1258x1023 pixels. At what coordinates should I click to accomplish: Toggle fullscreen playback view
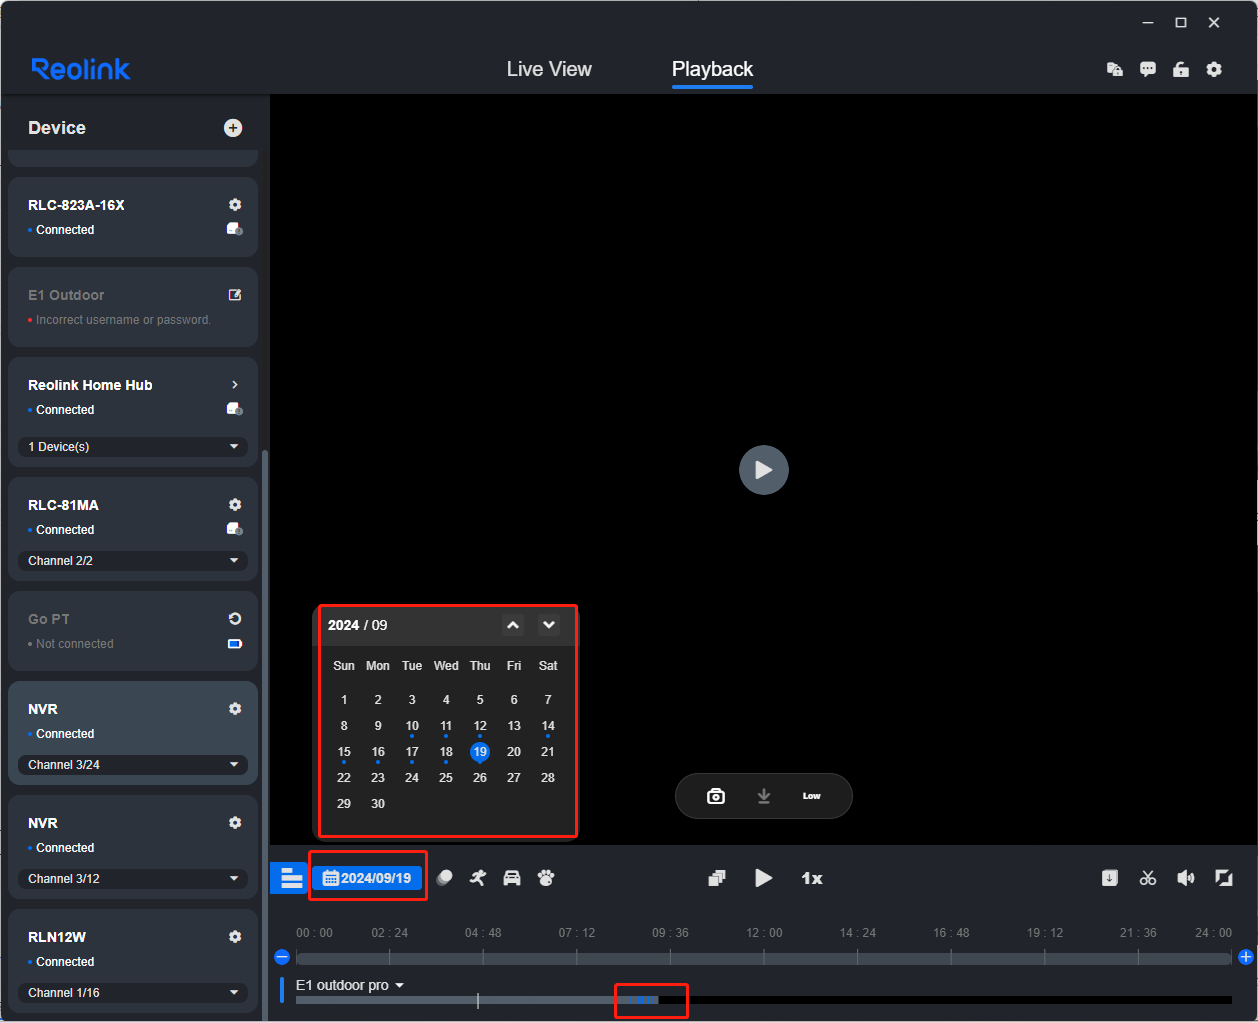click(1223, 878)
